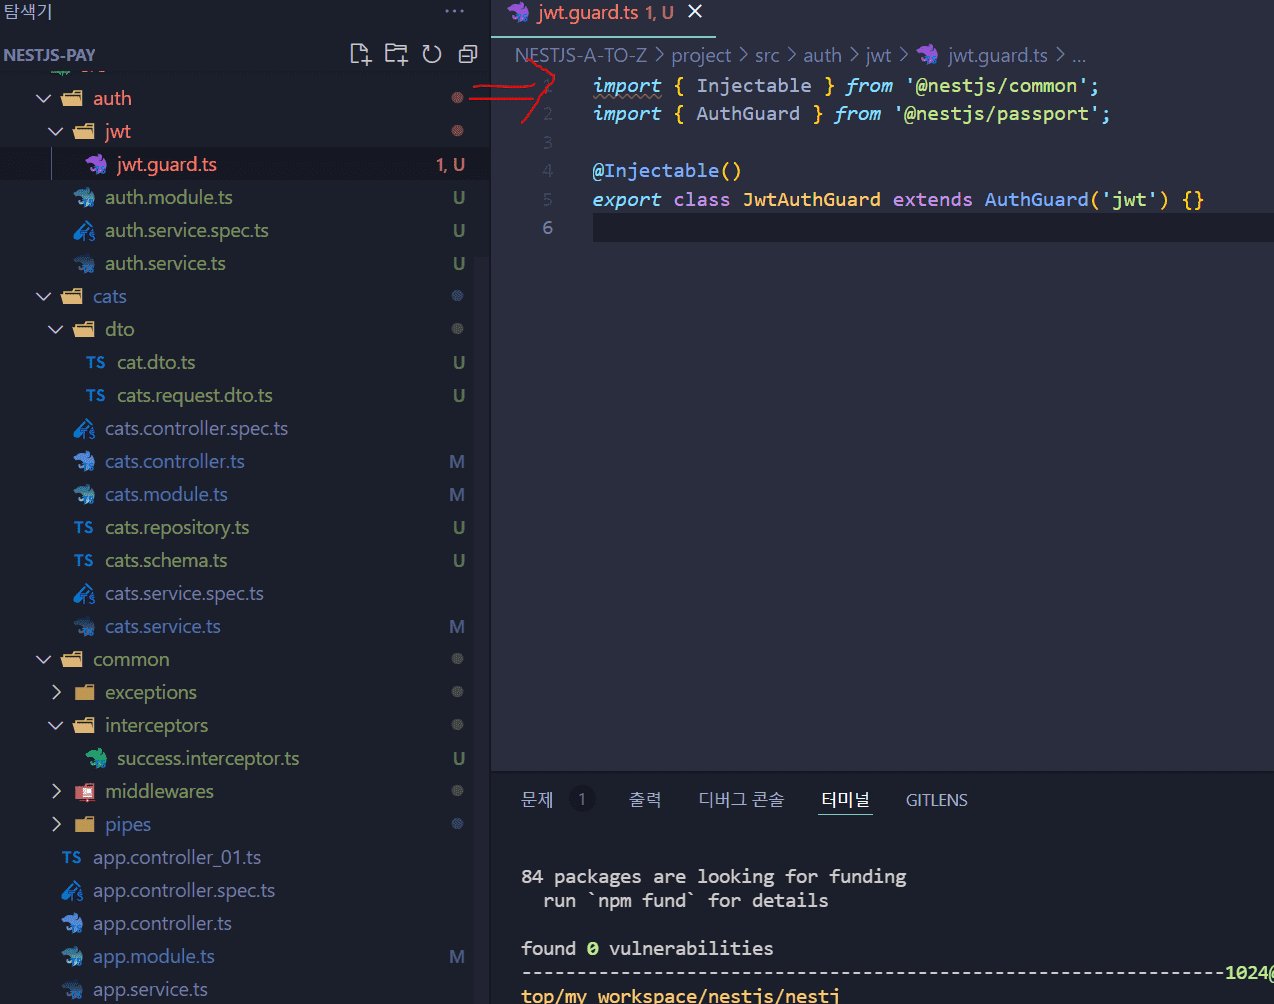The width and height of the screenshot is (1274, 1004).
Task: Open auth.service.ts from the file tree
Action: 165,263
